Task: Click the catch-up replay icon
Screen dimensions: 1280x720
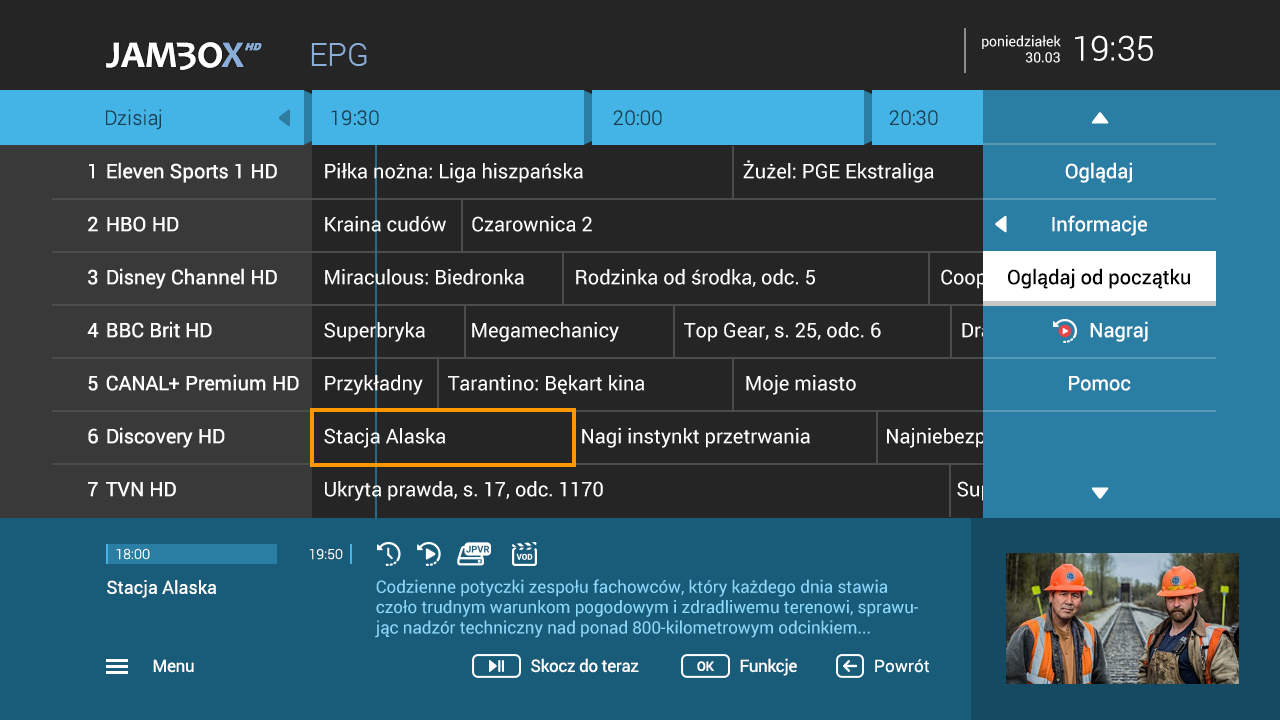Action: coord(429,553)
